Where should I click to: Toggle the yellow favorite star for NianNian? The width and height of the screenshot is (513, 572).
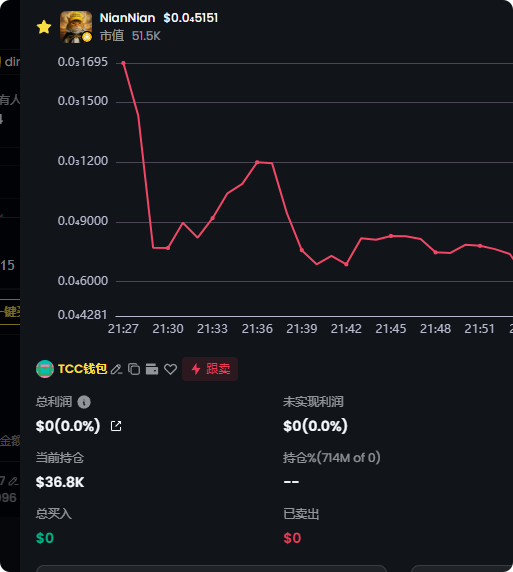point(44,27)
